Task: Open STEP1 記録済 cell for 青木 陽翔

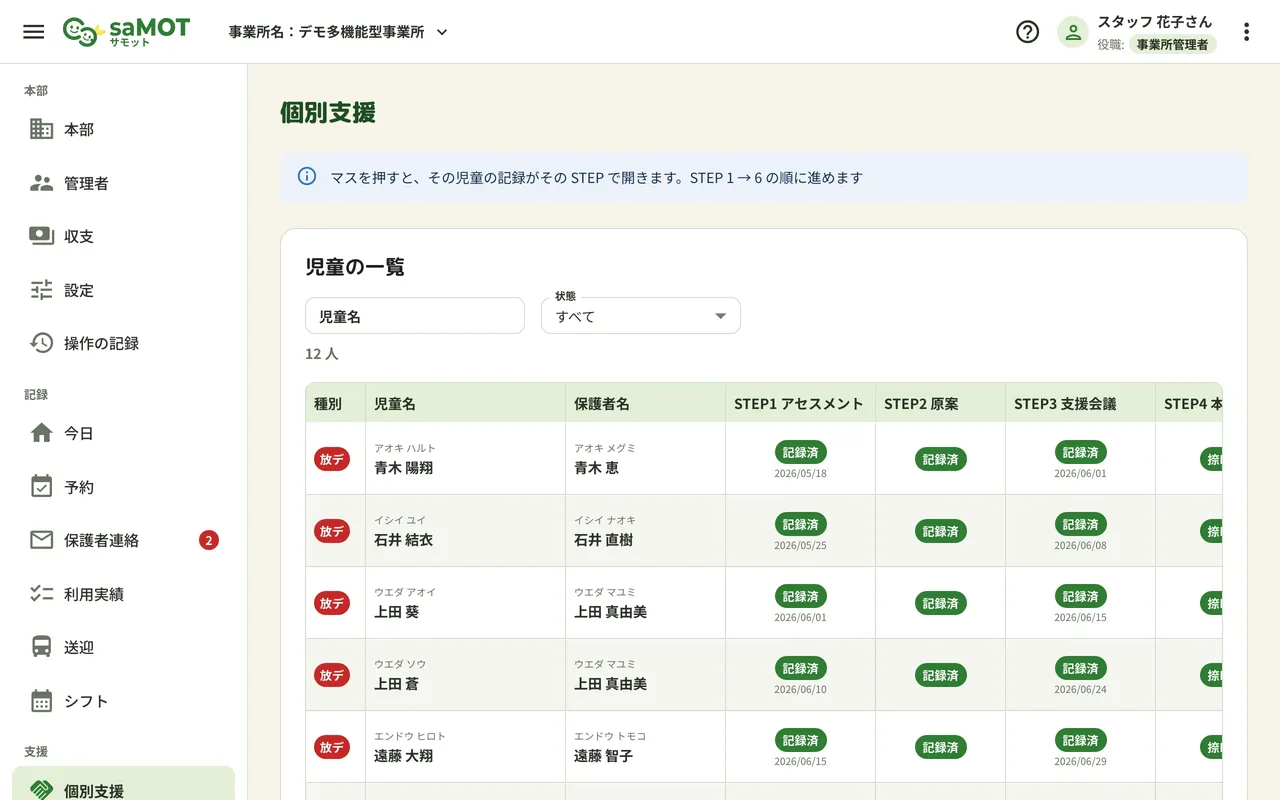Action: point(801,452)
